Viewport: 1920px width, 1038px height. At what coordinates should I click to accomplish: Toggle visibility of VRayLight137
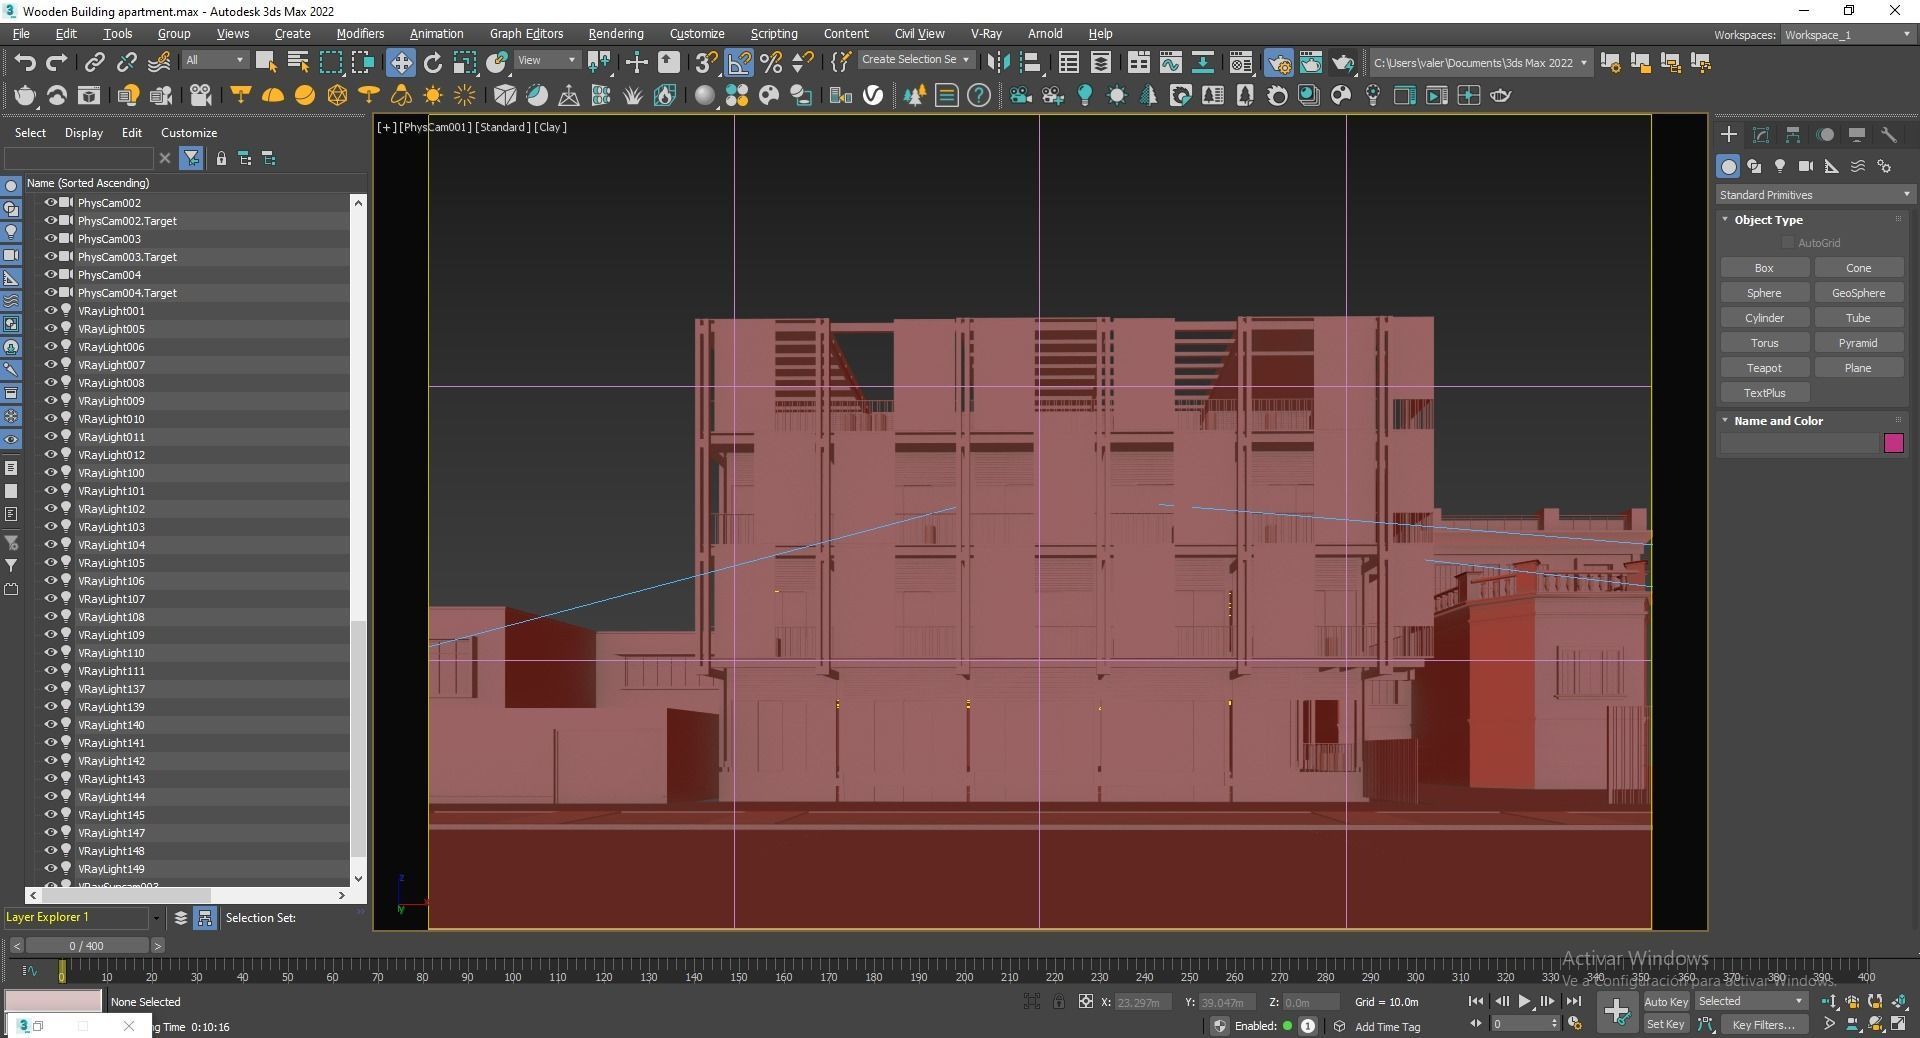click(x=50, y=688)
